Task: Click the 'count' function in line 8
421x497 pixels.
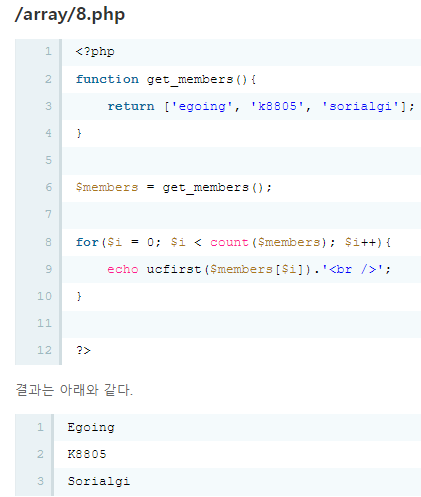Action: pos(229,242)
